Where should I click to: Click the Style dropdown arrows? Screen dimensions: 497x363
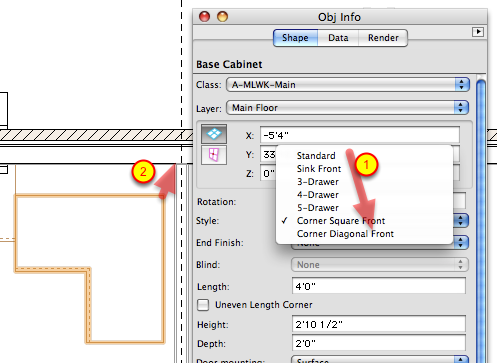pos(461,221)
